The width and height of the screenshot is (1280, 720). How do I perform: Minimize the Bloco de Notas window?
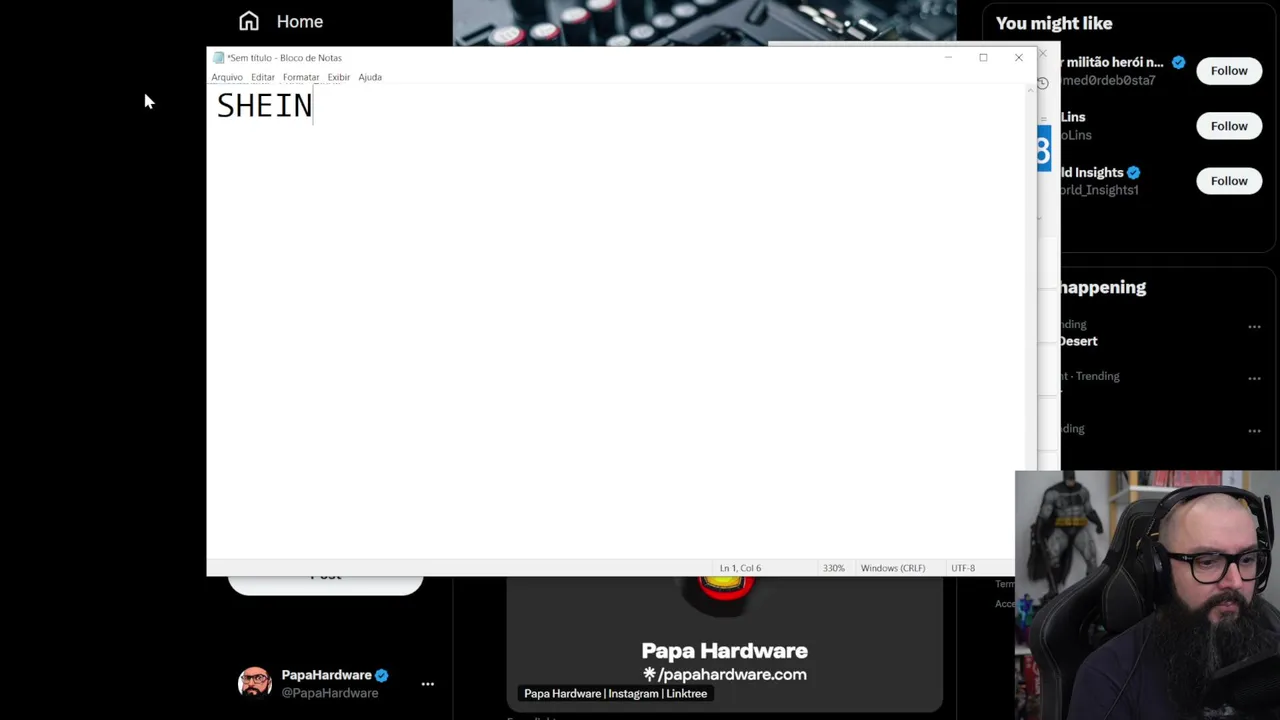tap(948, 58)
